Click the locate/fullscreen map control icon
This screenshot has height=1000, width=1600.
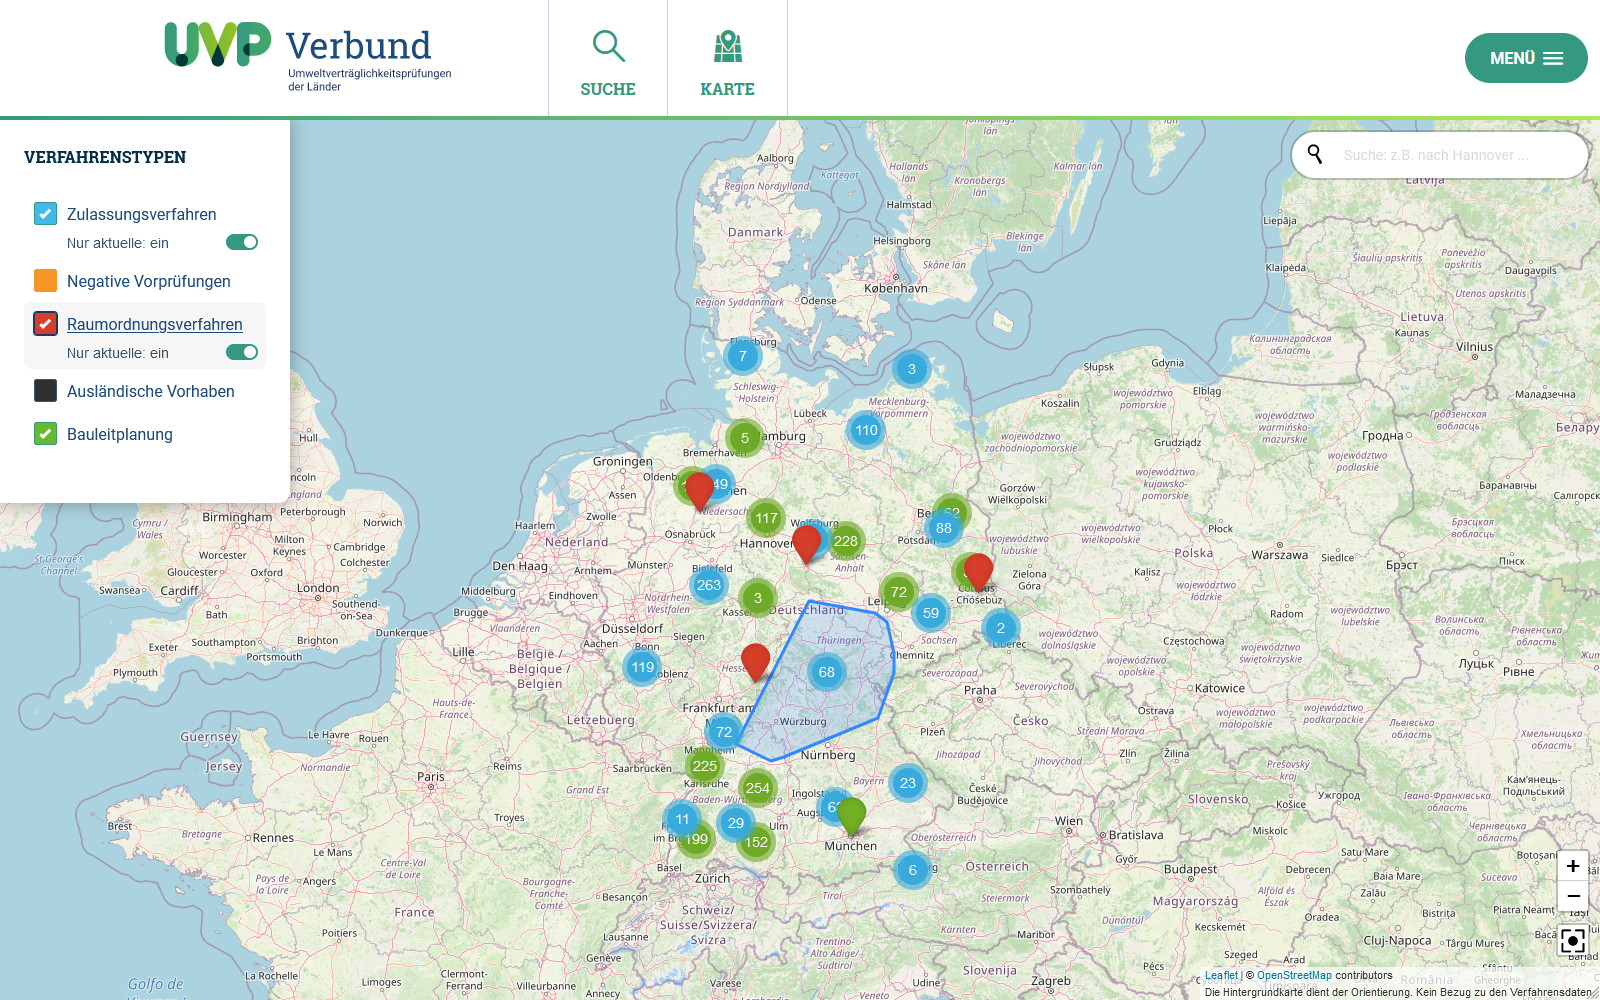1573,941
